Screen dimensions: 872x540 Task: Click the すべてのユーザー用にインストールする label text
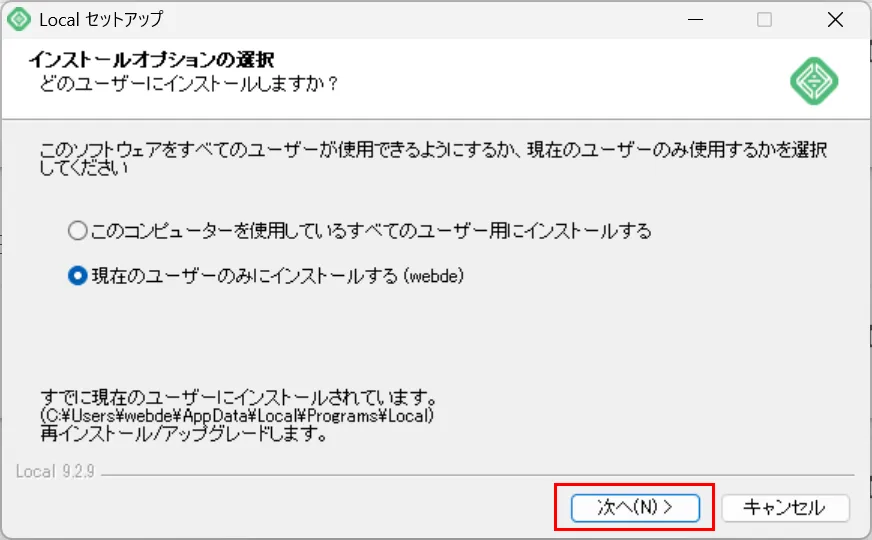pyautogui.click(x=371, y=231)
